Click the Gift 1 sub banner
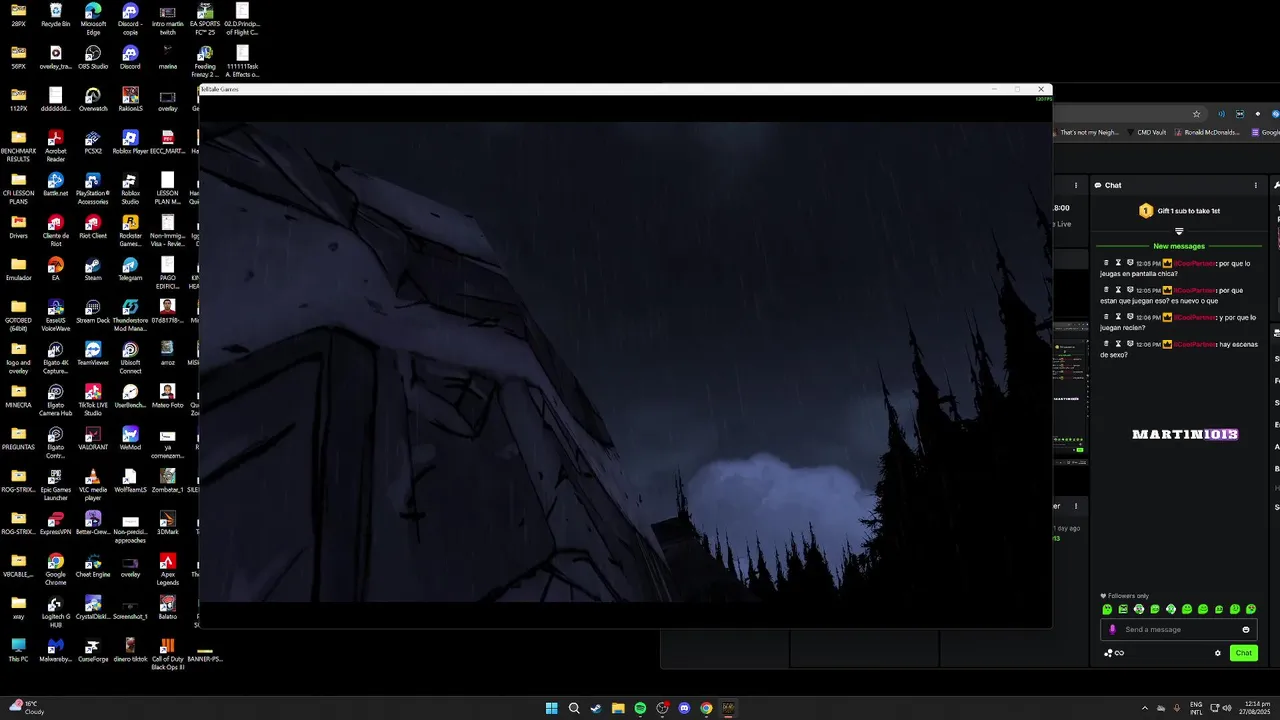 point(1179,211)
